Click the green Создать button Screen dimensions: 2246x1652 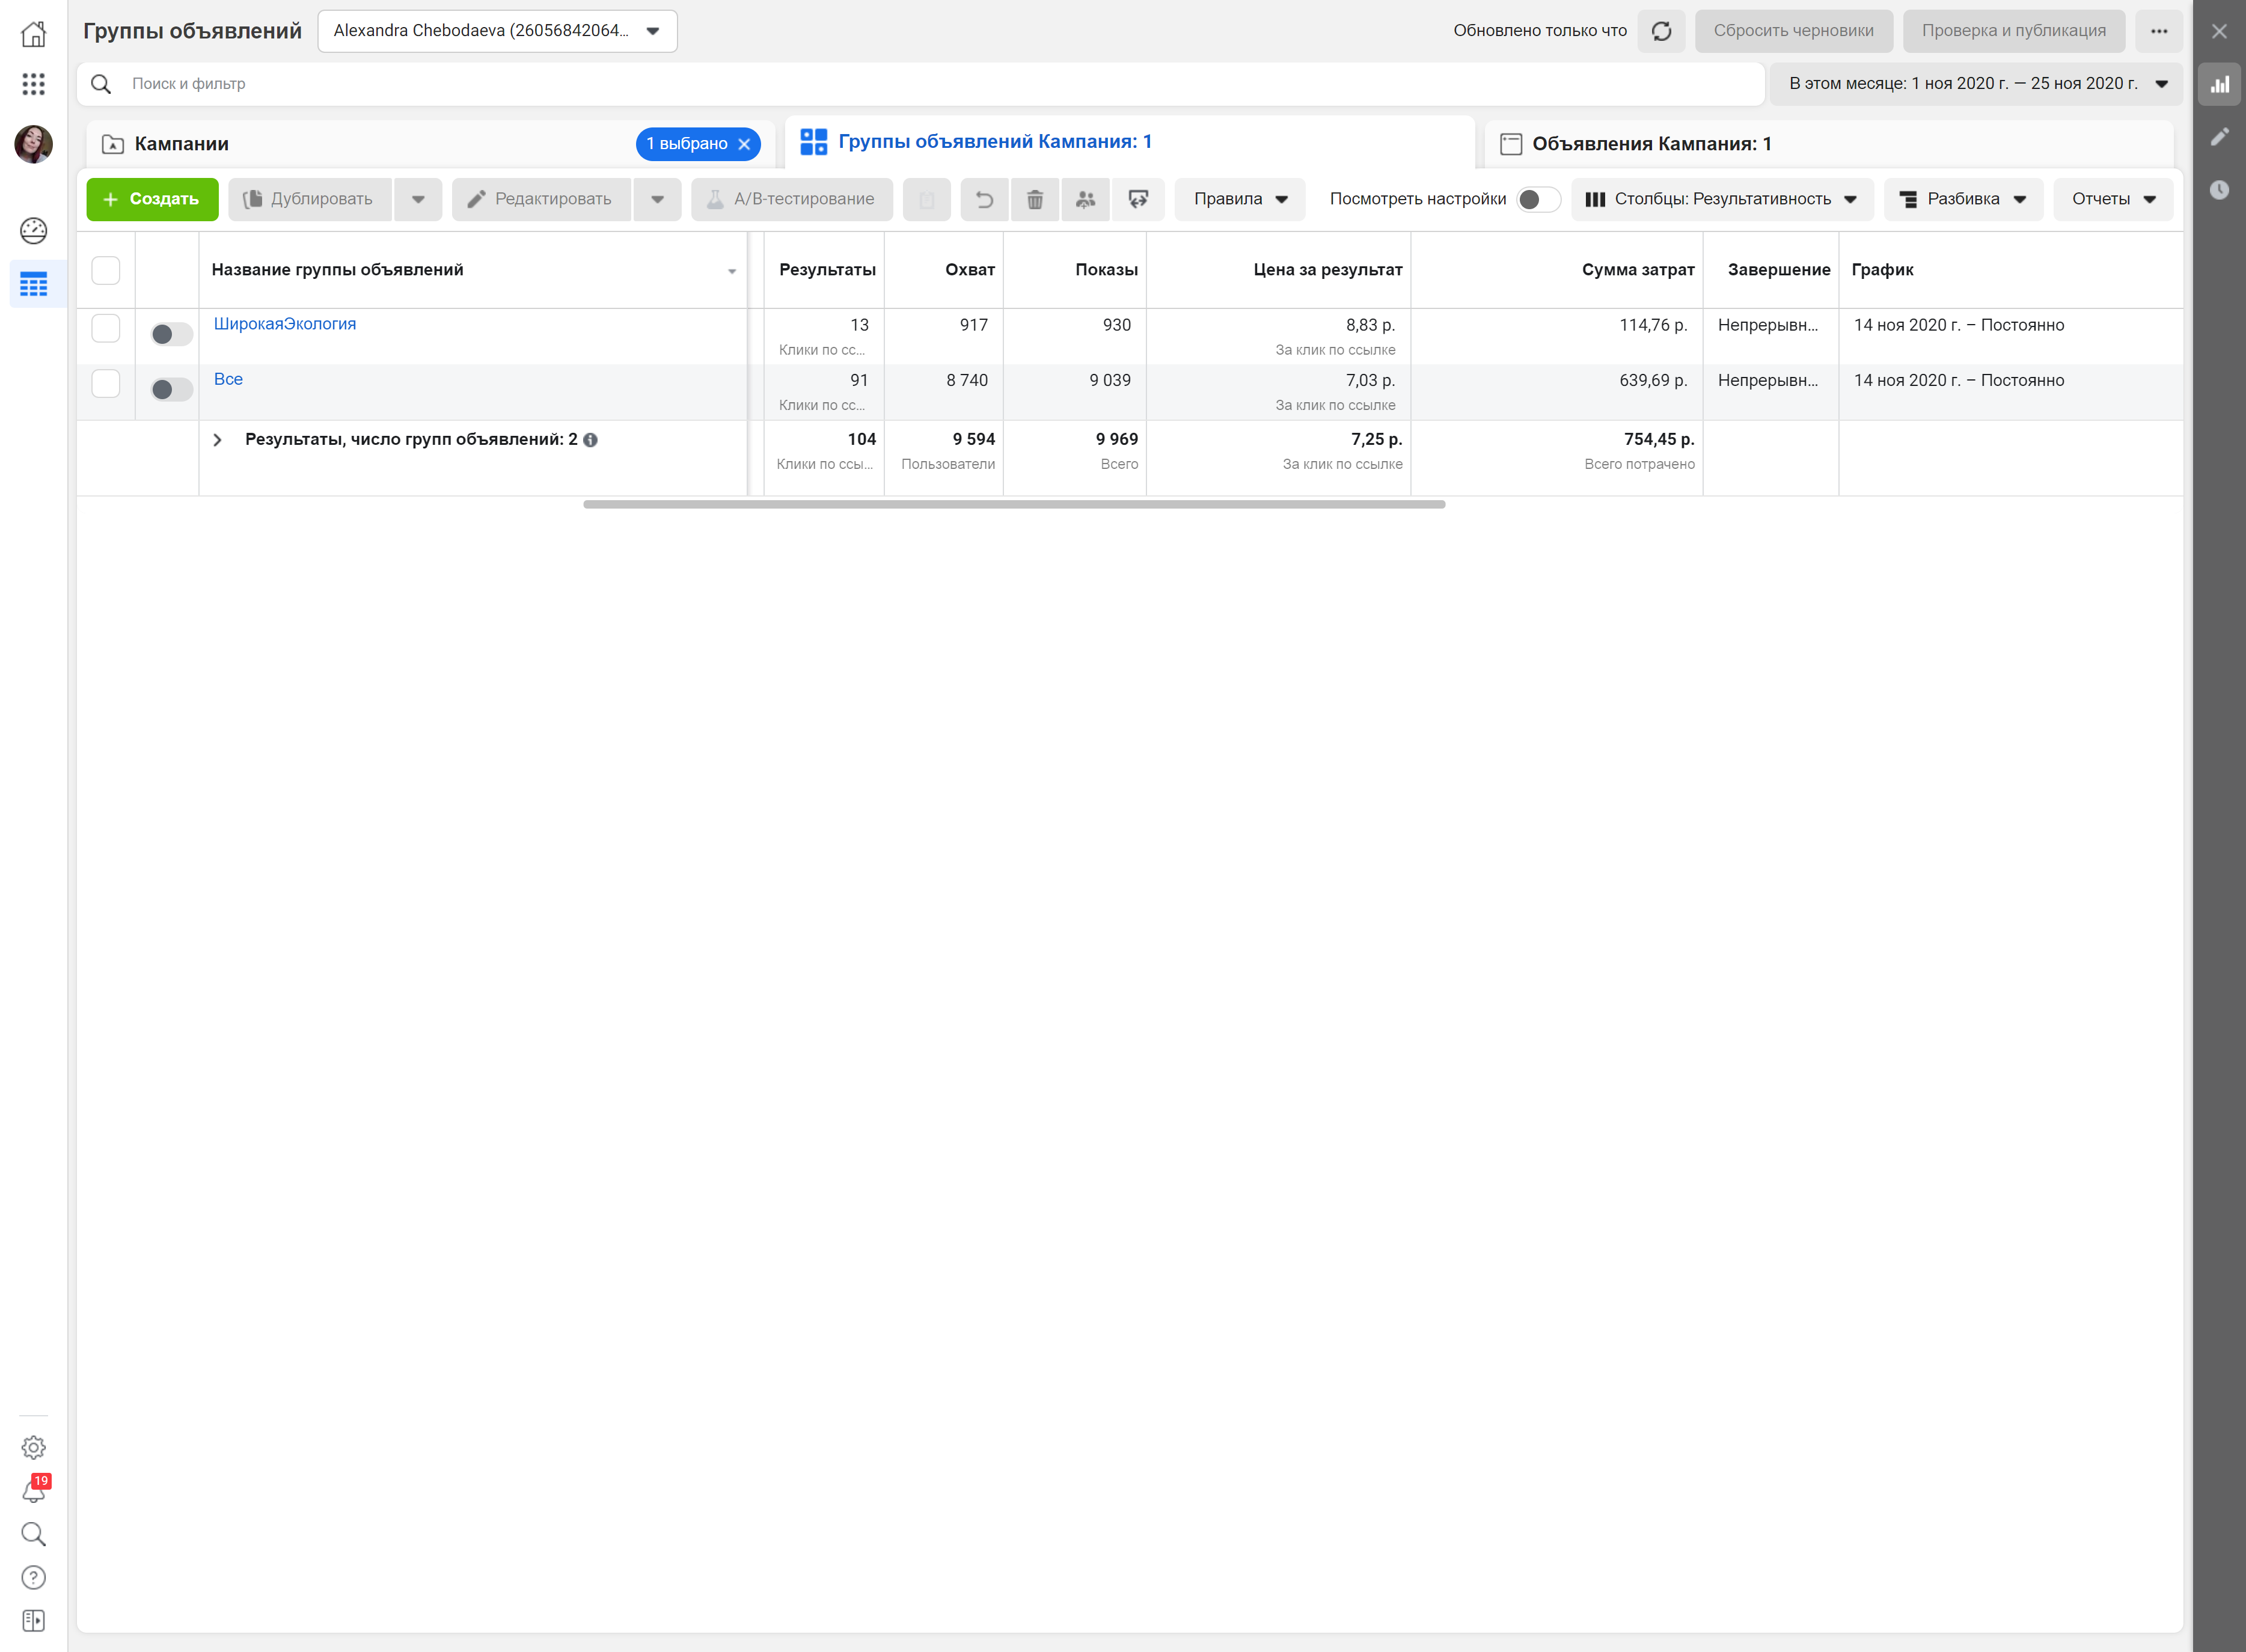(152, 199)
